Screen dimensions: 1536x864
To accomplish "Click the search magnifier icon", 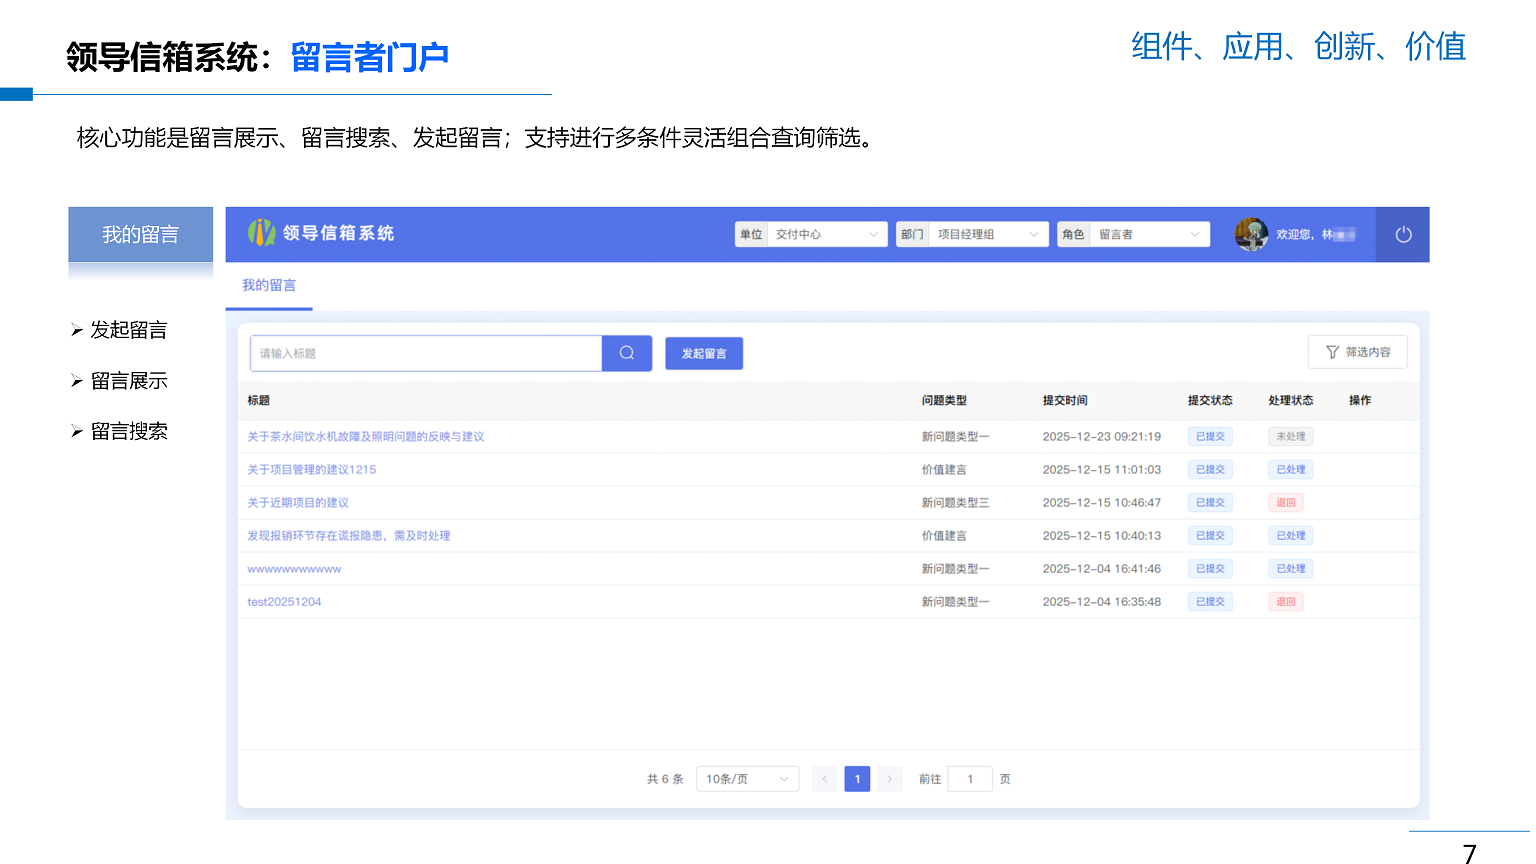I will tap(626, 353).
